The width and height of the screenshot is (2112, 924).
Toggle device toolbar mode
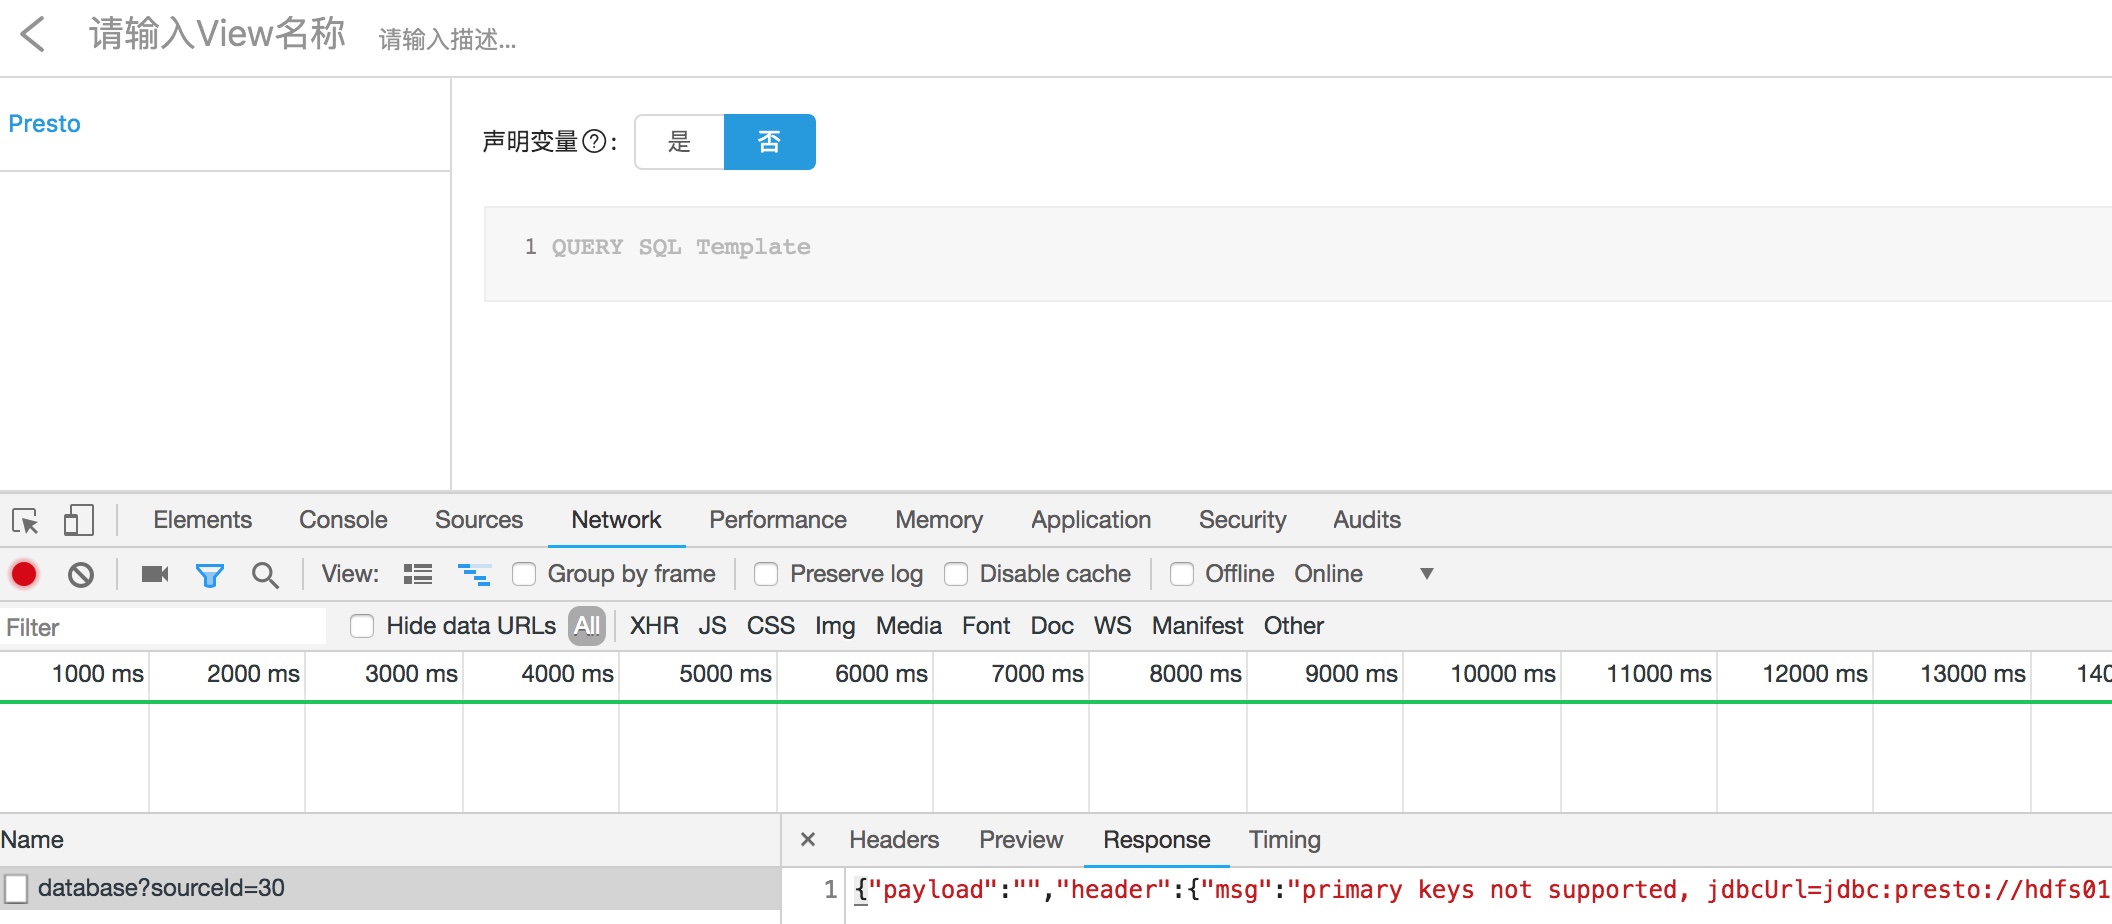coord(79,520)
